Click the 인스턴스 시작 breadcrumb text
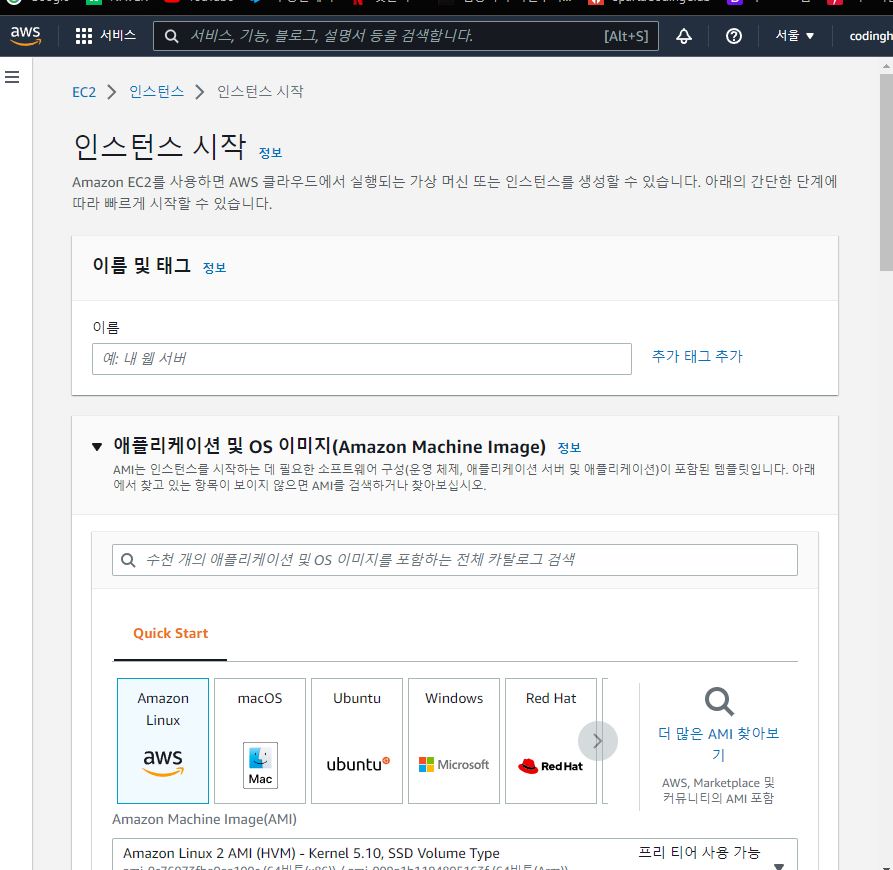 click(260, 92)
